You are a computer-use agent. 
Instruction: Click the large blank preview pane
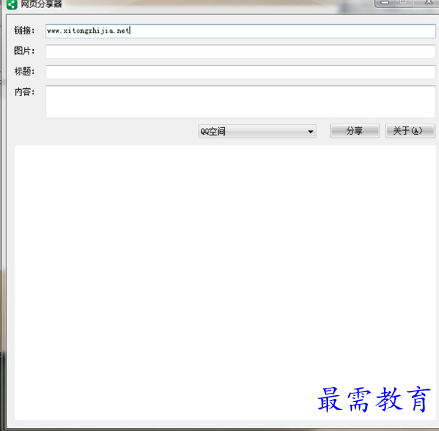click(x=225, y=282)
